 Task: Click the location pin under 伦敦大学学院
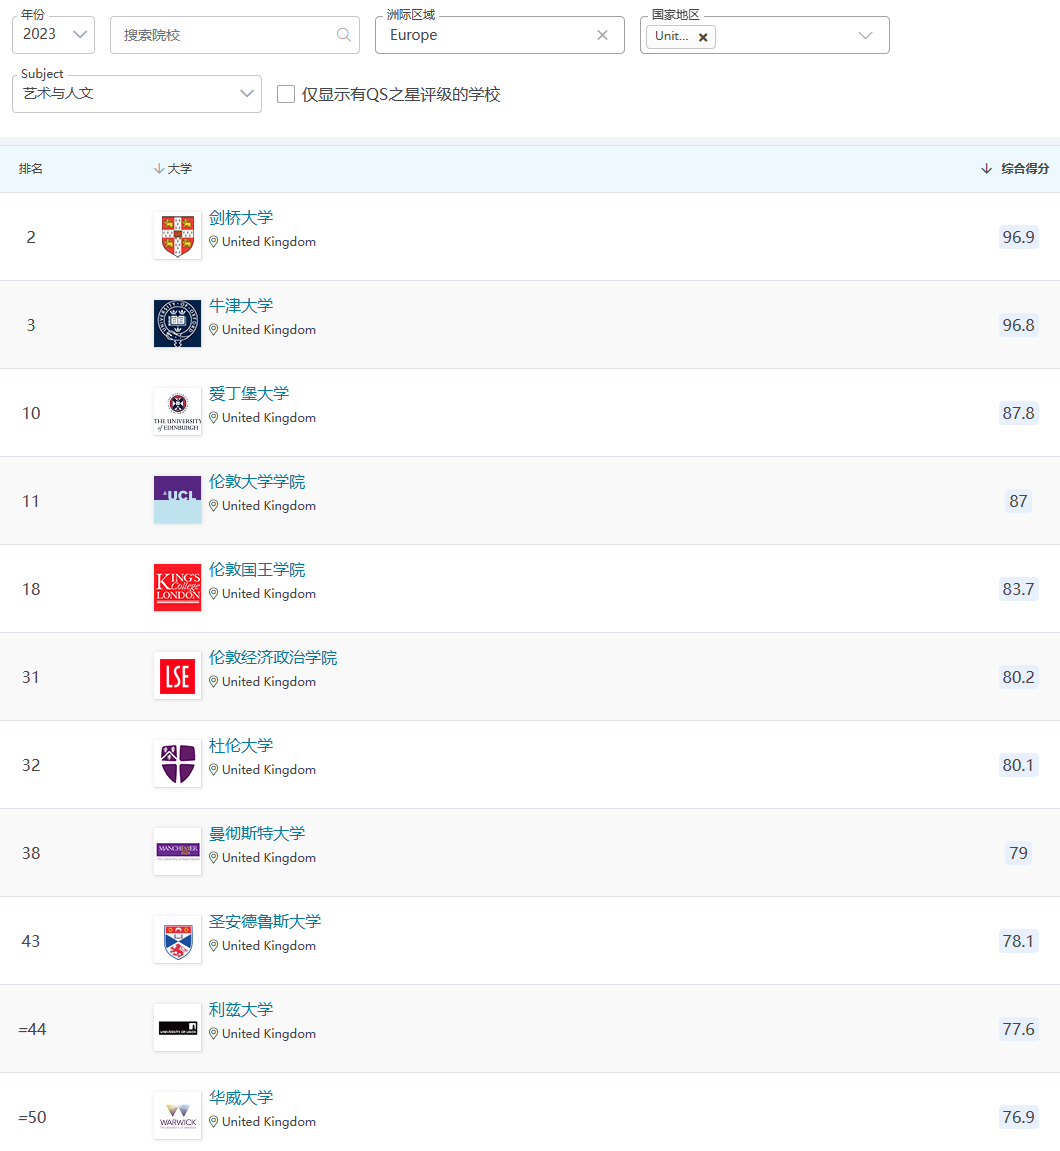pyautogui.click(x=214, y=506)
